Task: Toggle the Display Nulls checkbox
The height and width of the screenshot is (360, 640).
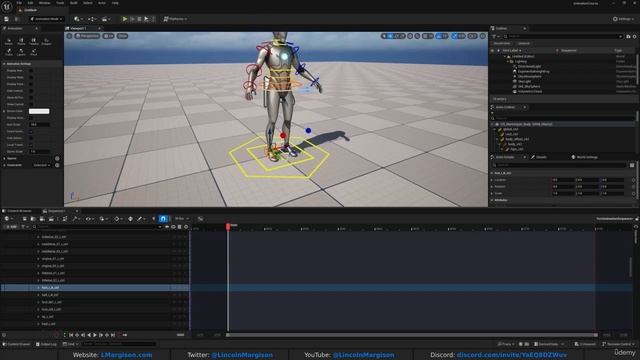Action: tap(31, 77)
